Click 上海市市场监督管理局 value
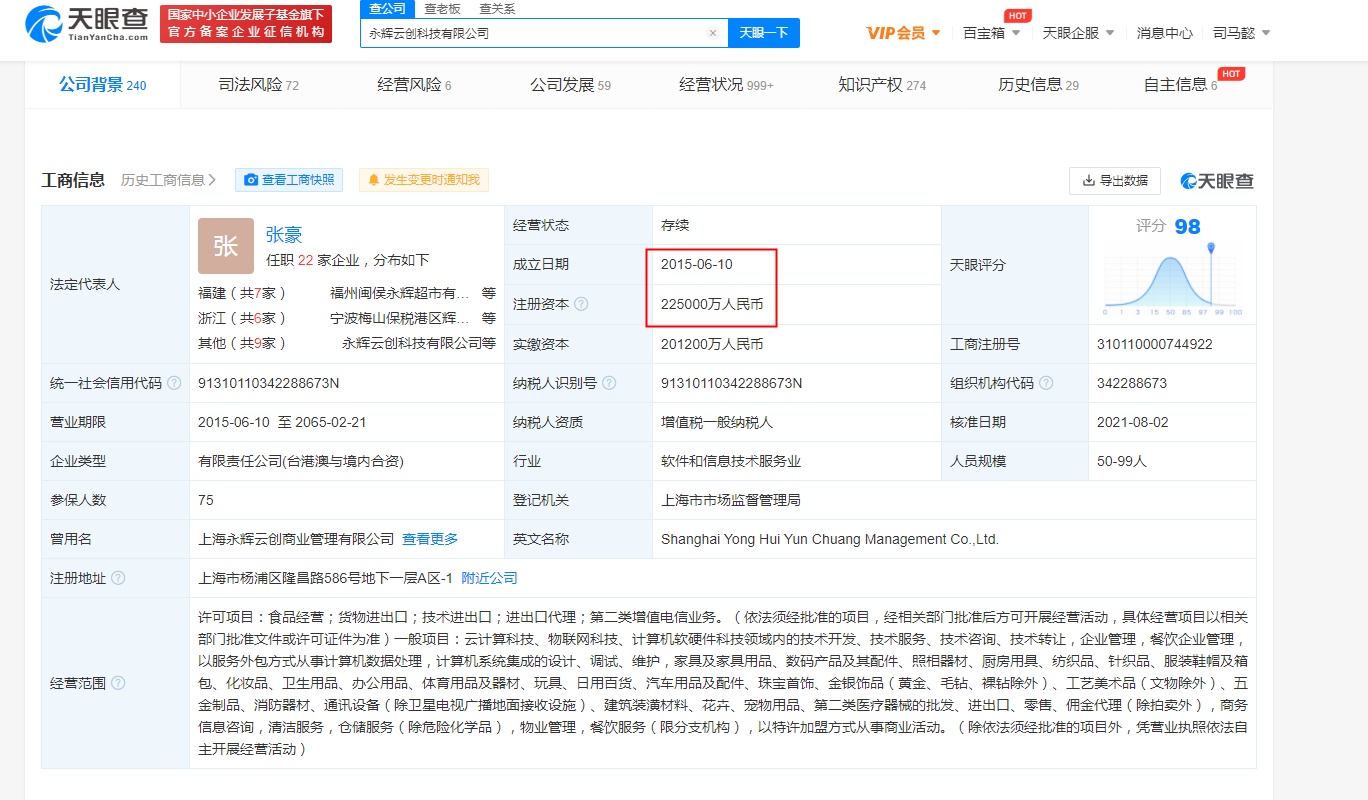 pyautogui.click(x=731, y=500)
